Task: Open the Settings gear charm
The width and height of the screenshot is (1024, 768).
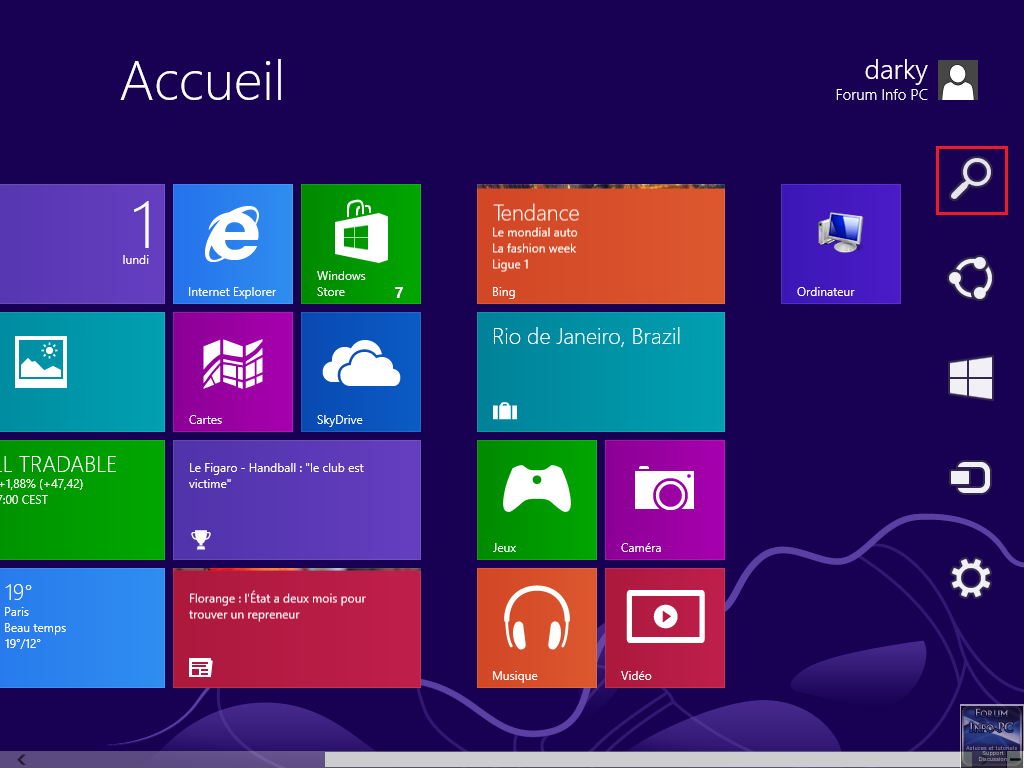Action: click(x=970, y=578)
